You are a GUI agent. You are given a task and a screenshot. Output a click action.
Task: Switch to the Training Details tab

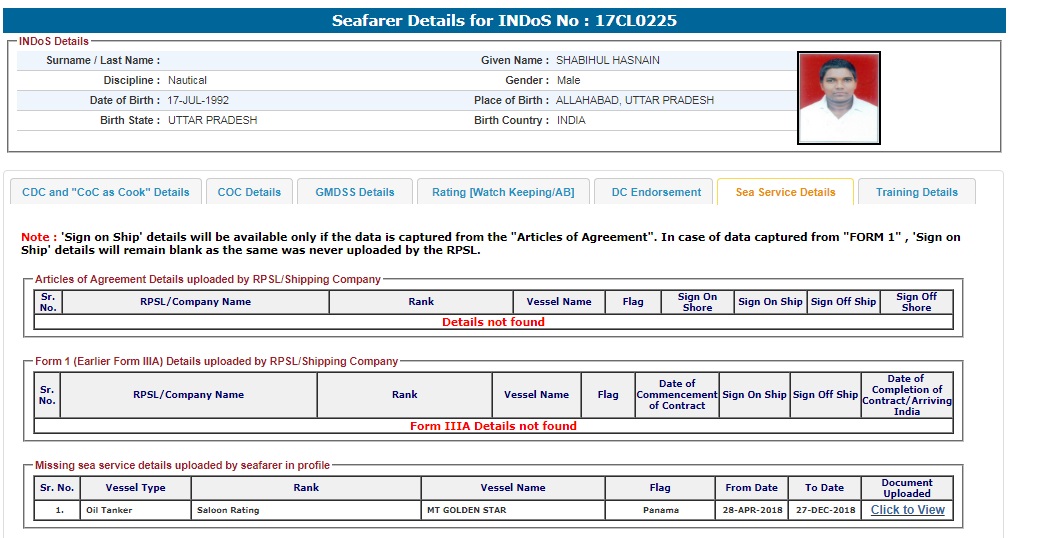tap(916, 192)
